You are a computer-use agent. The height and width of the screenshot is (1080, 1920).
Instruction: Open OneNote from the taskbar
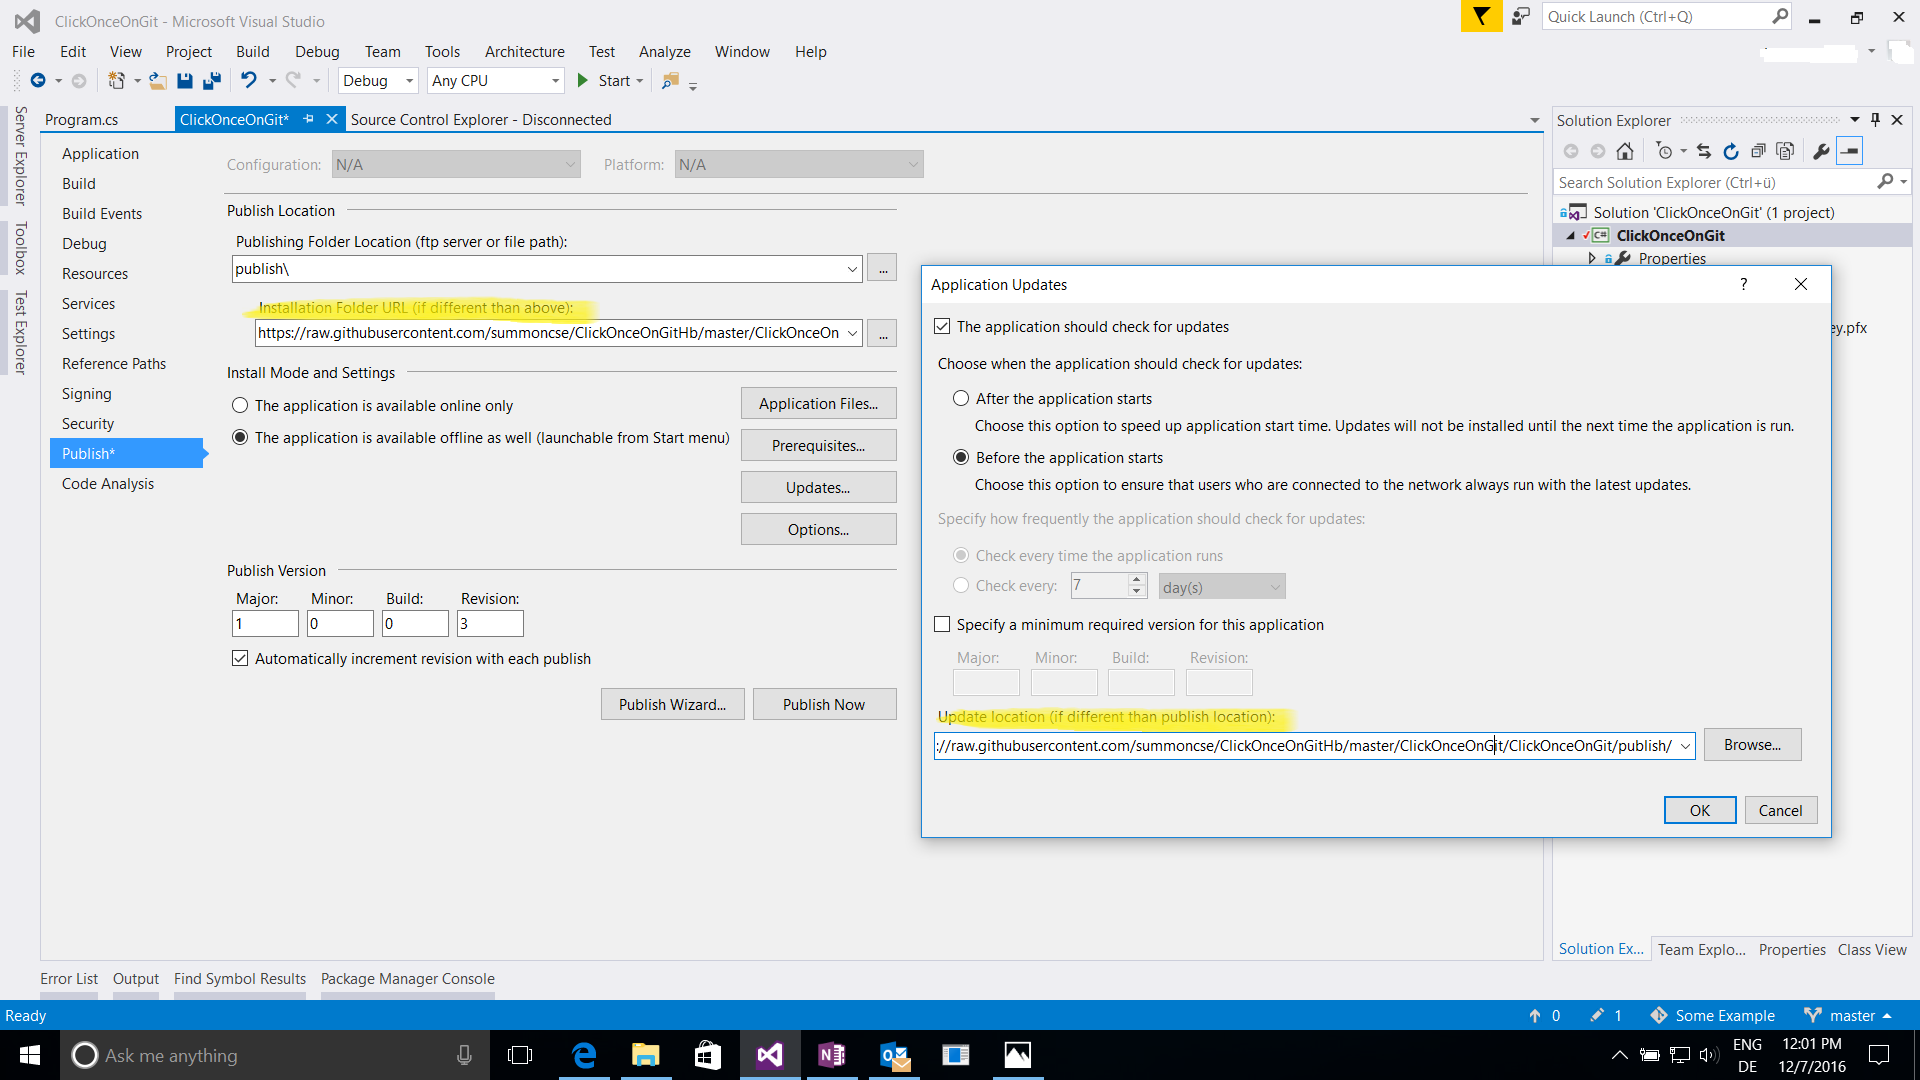click(x=832, y=1055)
